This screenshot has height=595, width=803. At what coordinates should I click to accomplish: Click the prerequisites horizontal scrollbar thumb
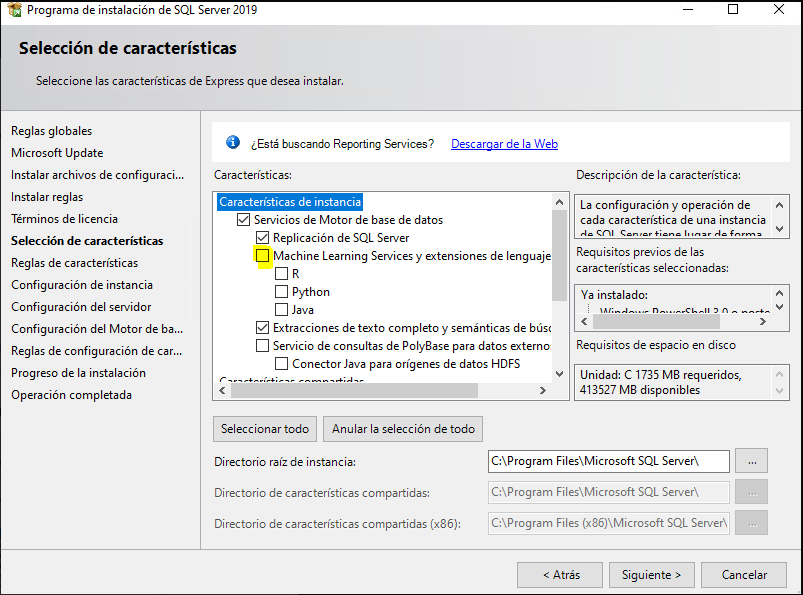pos(657,322)
